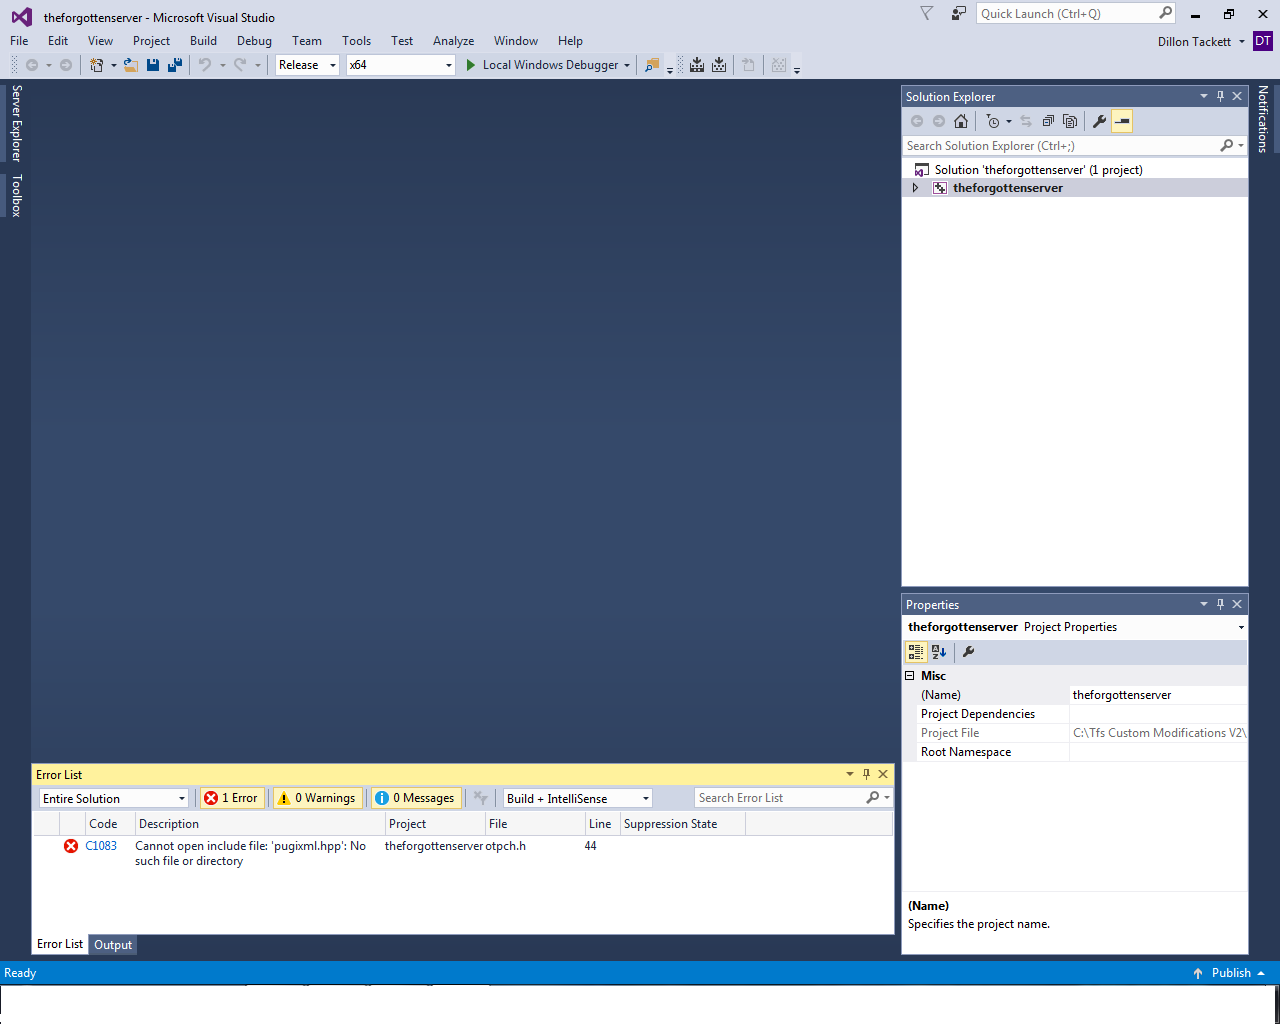Switch to the Output tab
Viewport: 1280px width, 1024px height.
[x=113, y=945]
